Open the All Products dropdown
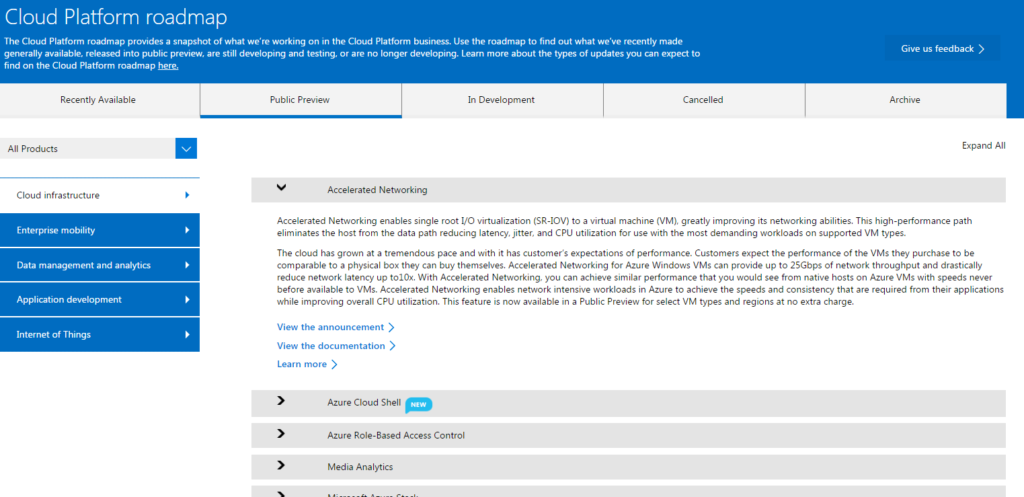 tap(98, 148)
